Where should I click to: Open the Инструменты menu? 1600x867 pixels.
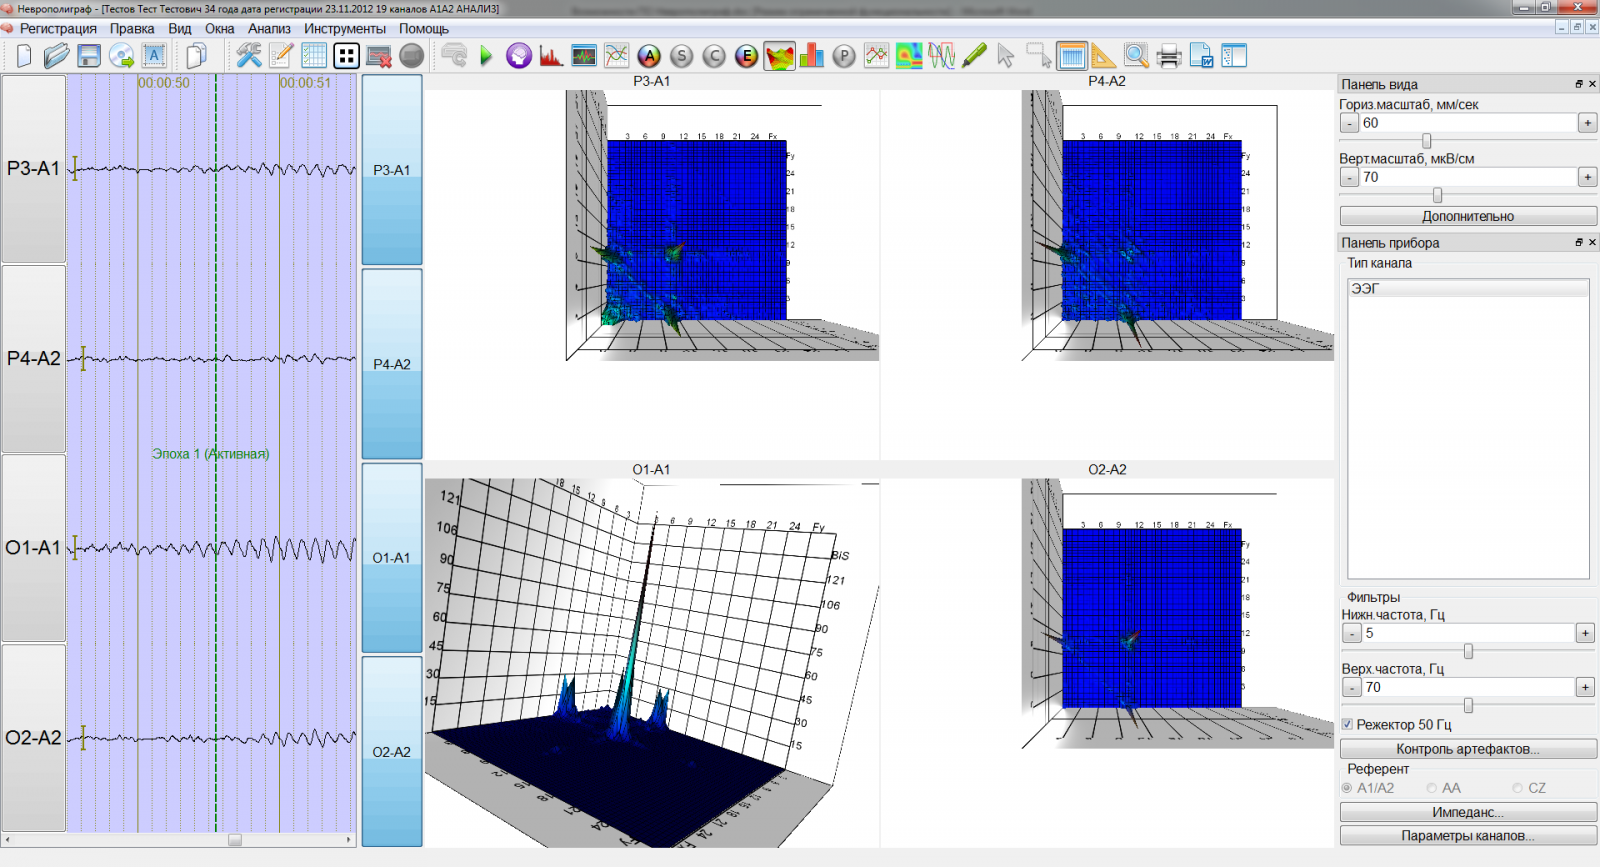344,29
